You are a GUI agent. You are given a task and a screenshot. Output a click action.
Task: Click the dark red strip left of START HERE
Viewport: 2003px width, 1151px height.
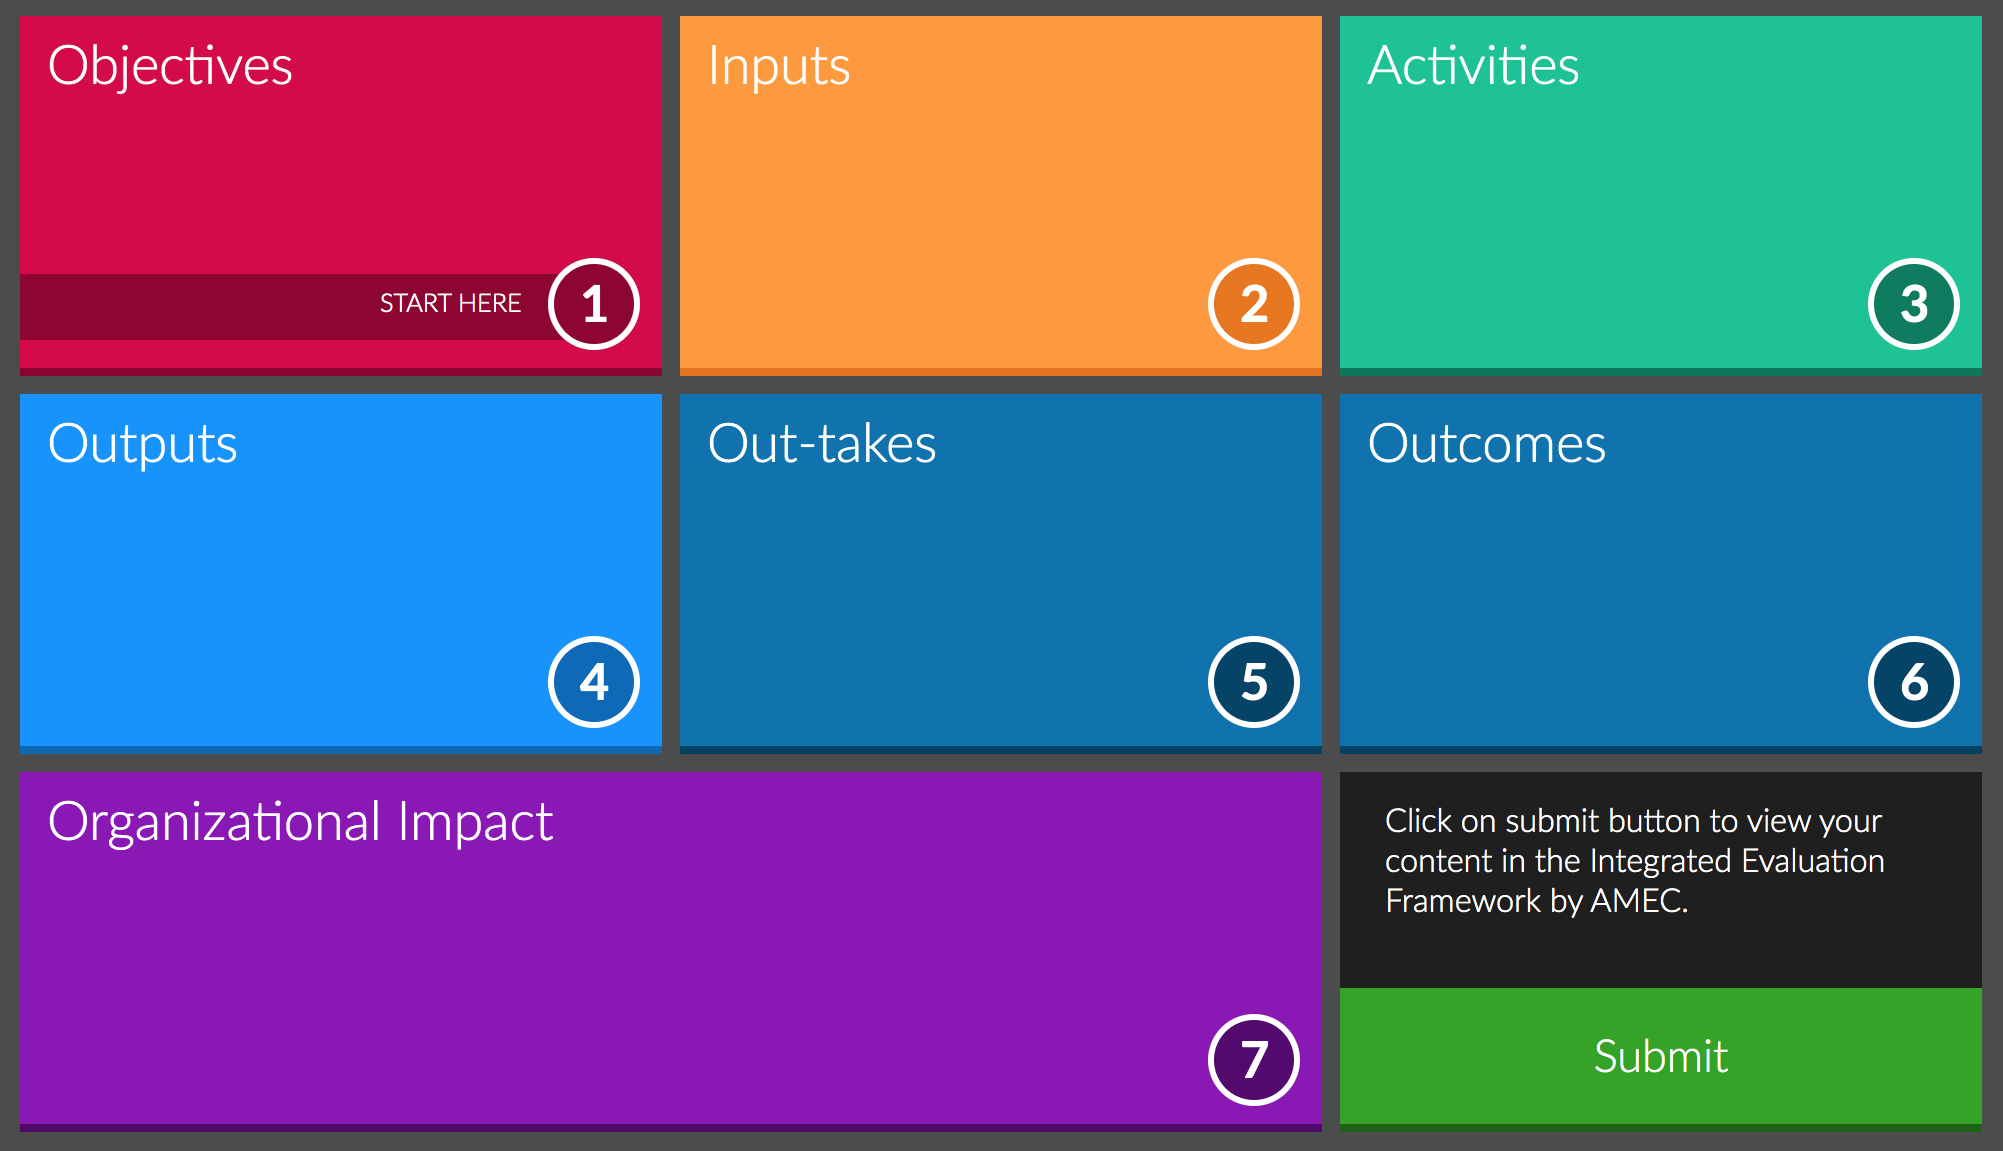click(180, 306)
